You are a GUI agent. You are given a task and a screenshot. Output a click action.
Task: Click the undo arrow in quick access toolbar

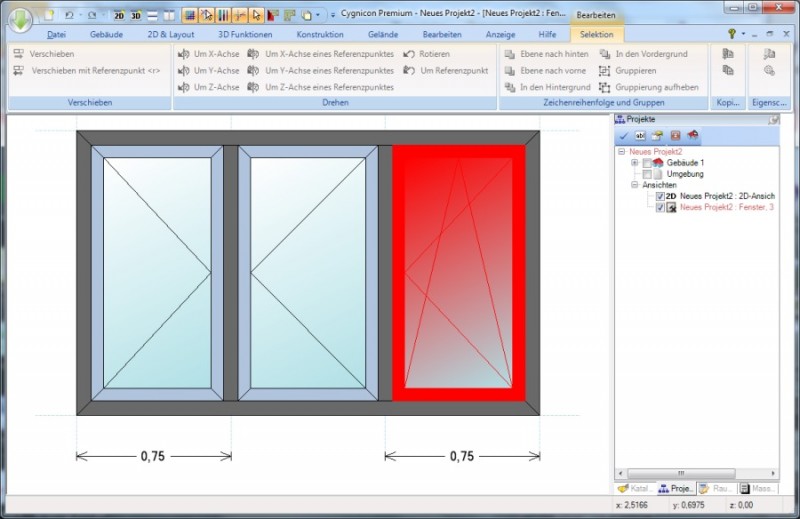(69, 16)
